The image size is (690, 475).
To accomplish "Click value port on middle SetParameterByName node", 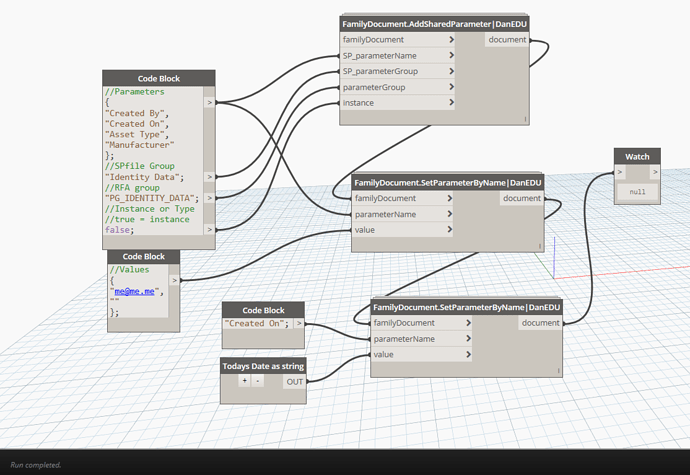I will (403, 230).
